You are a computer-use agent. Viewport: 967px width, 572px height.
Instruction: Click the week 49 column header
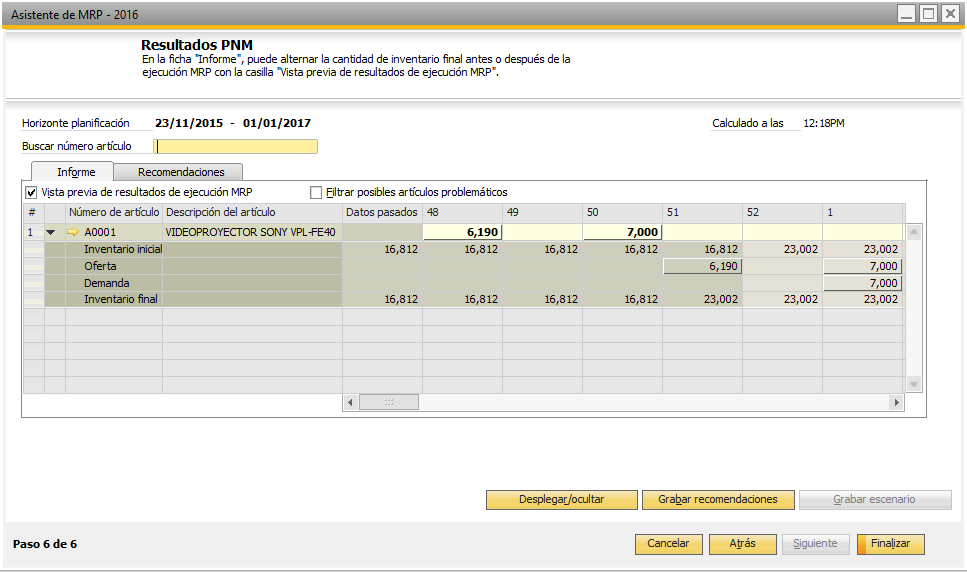(x=543, y=213)
